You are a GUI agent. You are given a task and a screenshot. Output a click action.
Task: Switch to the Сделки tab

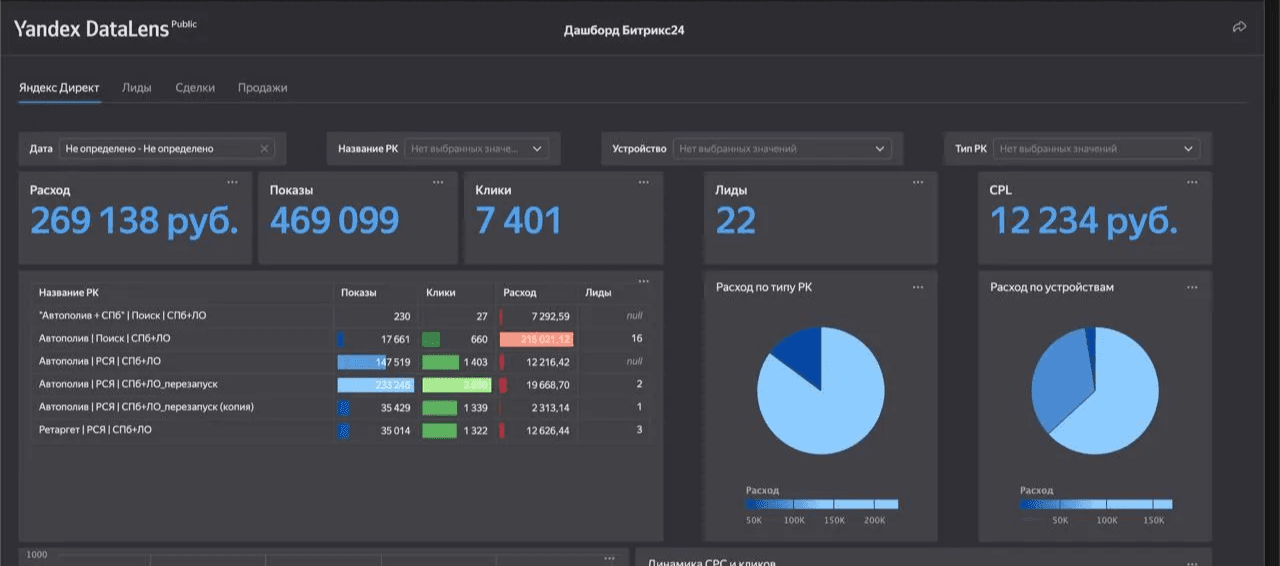point(195,87)
